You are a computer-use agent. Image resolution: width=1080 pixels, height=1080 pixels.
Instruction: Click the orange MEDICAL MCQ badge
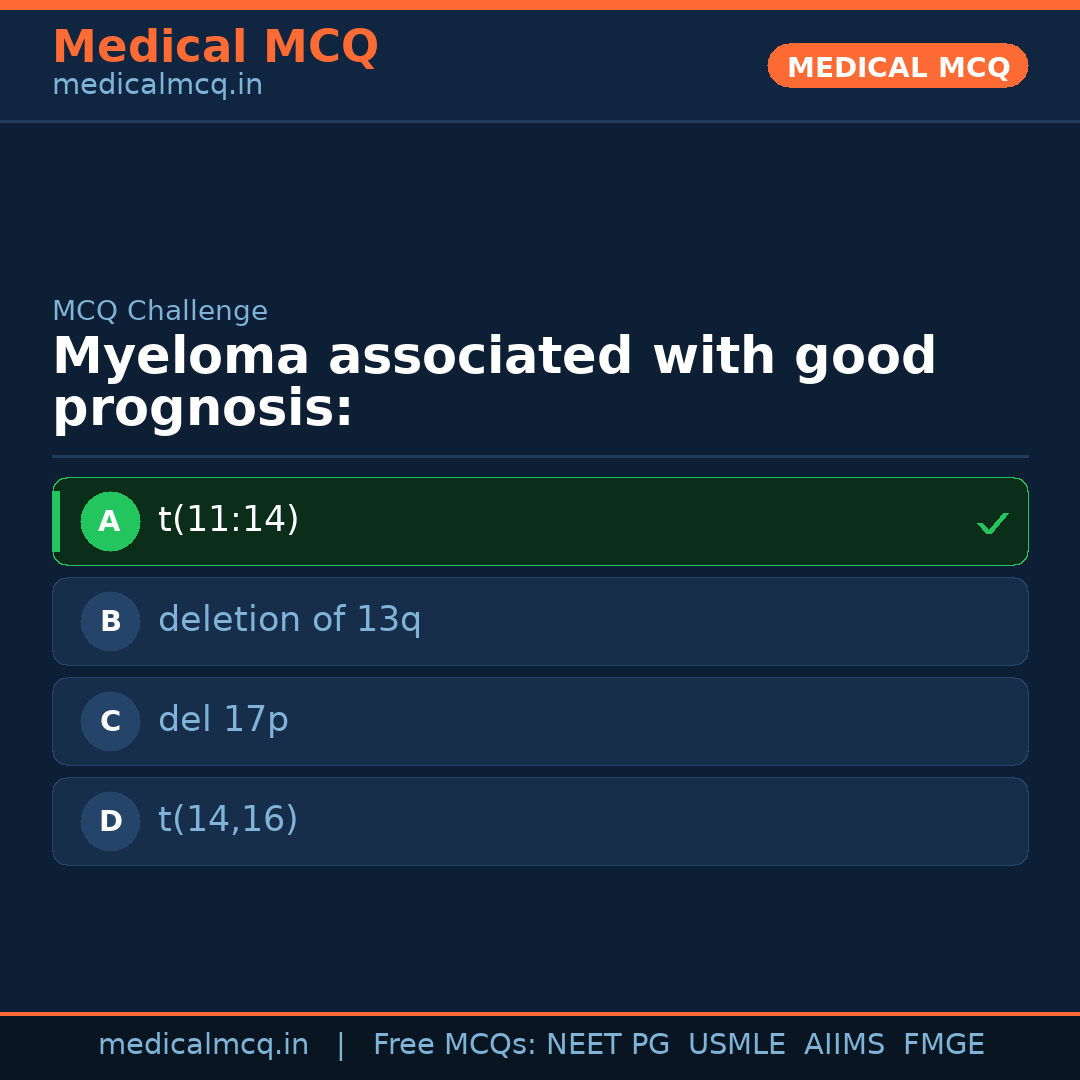pyautogui.click(x=897, y=66)
